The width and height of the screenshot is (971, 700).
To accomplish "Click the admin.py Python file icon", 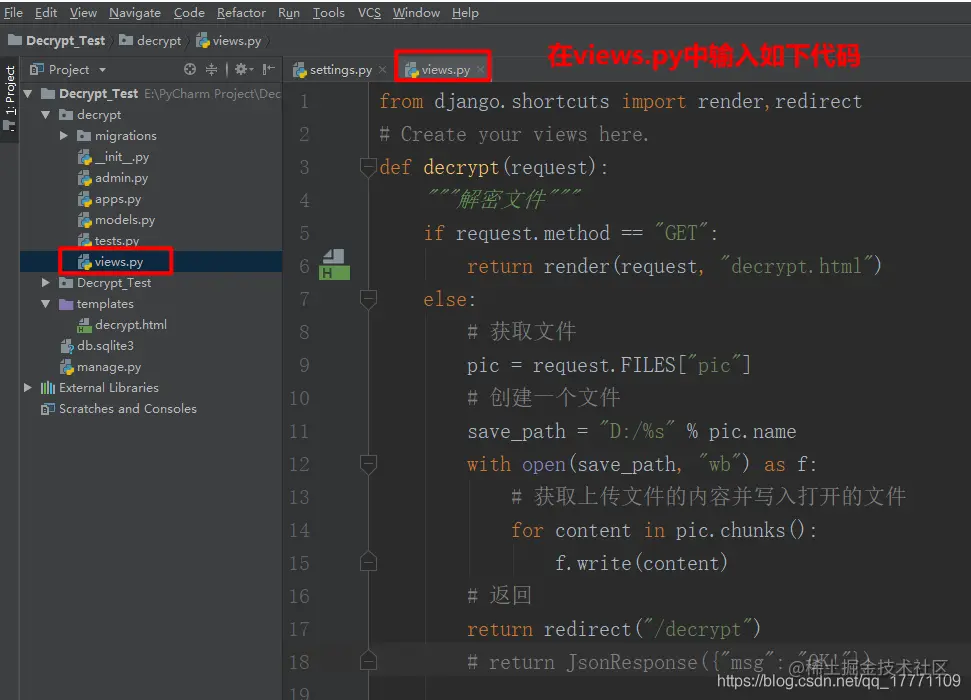I will click(x=85, y=178).
